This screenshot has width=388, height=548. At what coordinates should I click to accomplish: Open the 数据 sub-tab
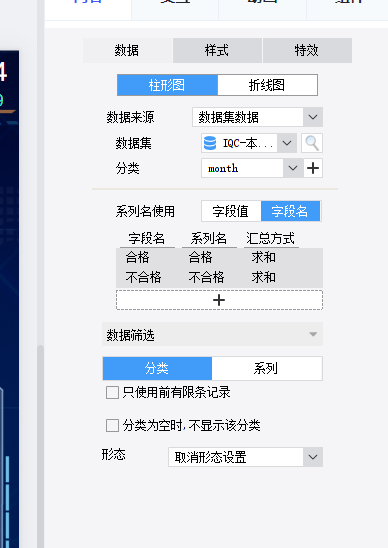[x=128, y=50]
